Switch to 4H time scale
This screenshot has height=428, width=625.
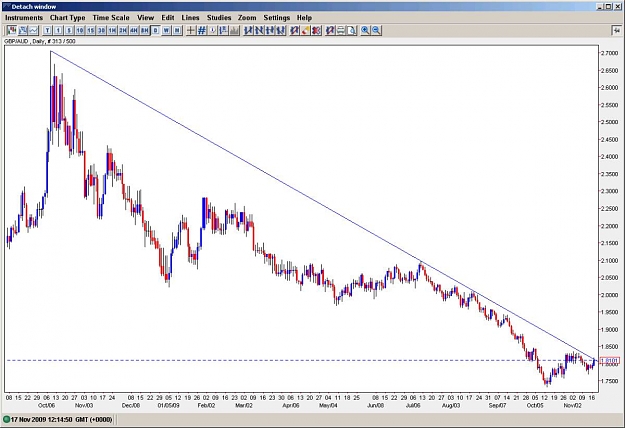pyautogui.click(x=134, y=30)
